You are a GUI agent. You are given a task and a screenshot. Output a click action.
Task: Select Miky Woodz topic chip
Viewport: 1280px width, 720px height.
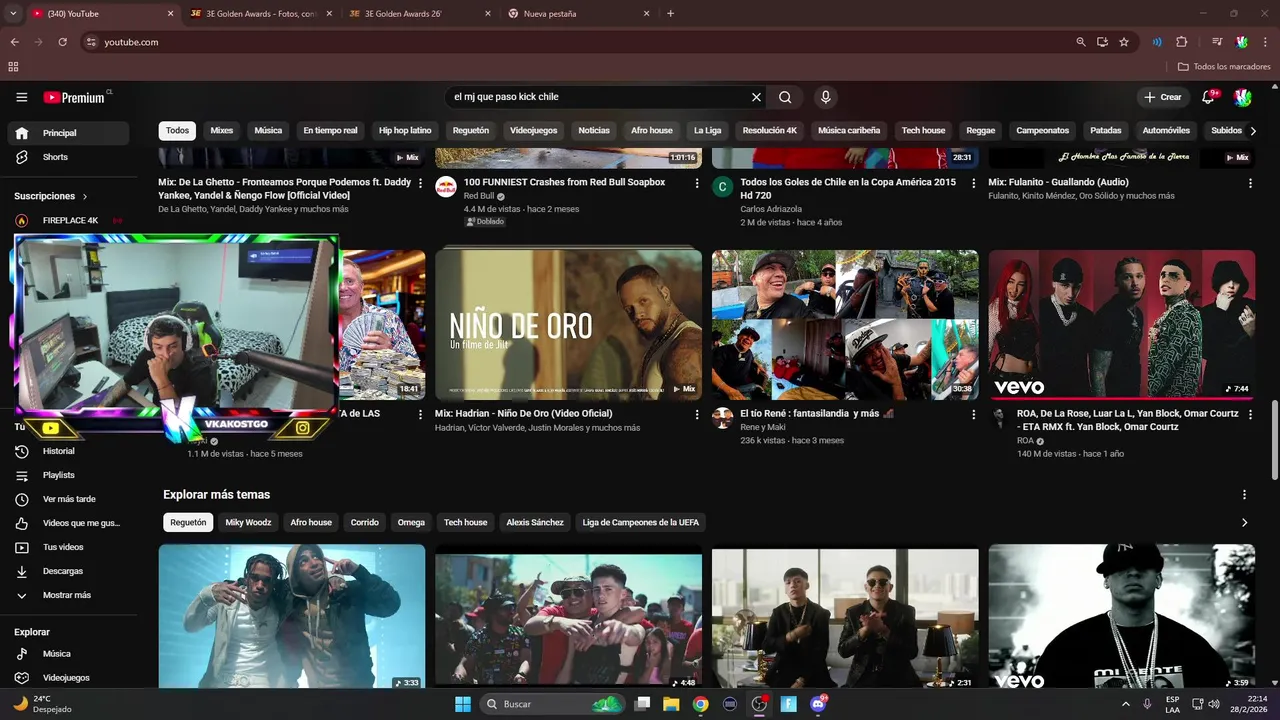click(x=248, y=522)
